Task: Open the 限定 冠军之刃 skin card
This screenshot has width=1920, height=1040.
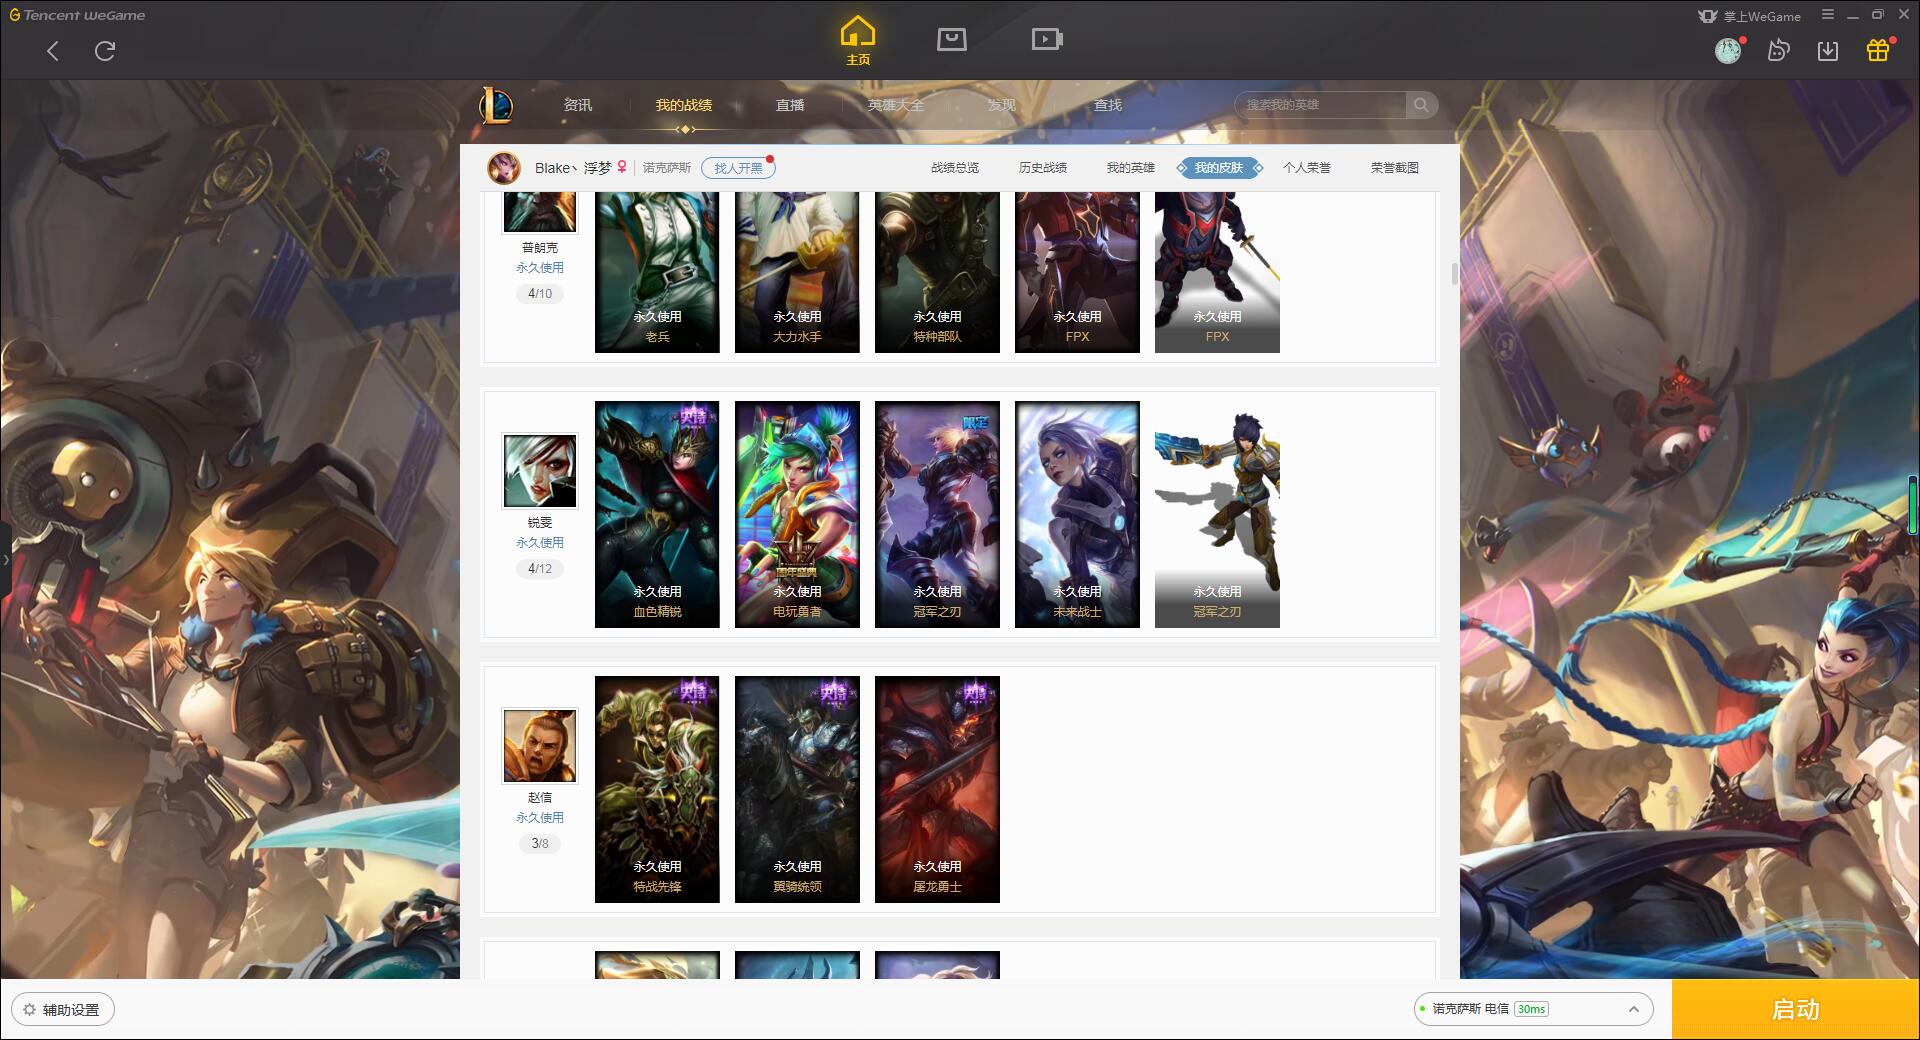Action: (x=937, y=515)
